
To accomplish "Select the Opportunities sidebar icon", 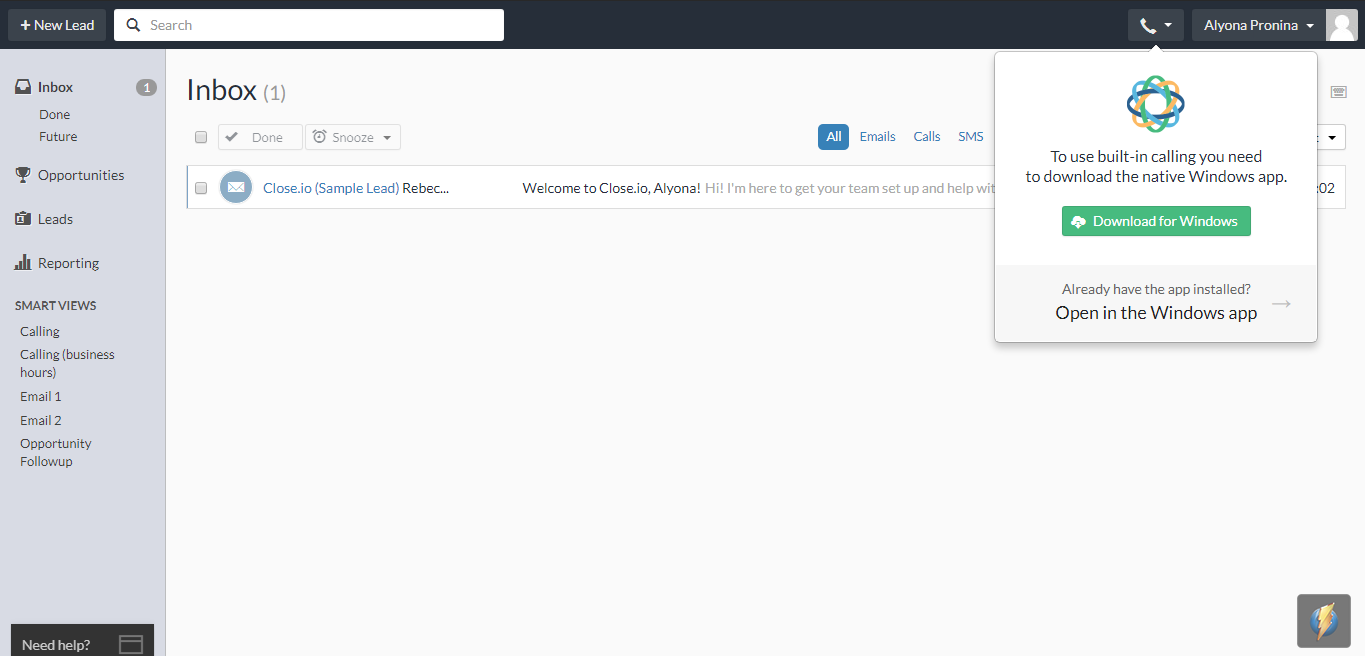I will tap(21, 174).
